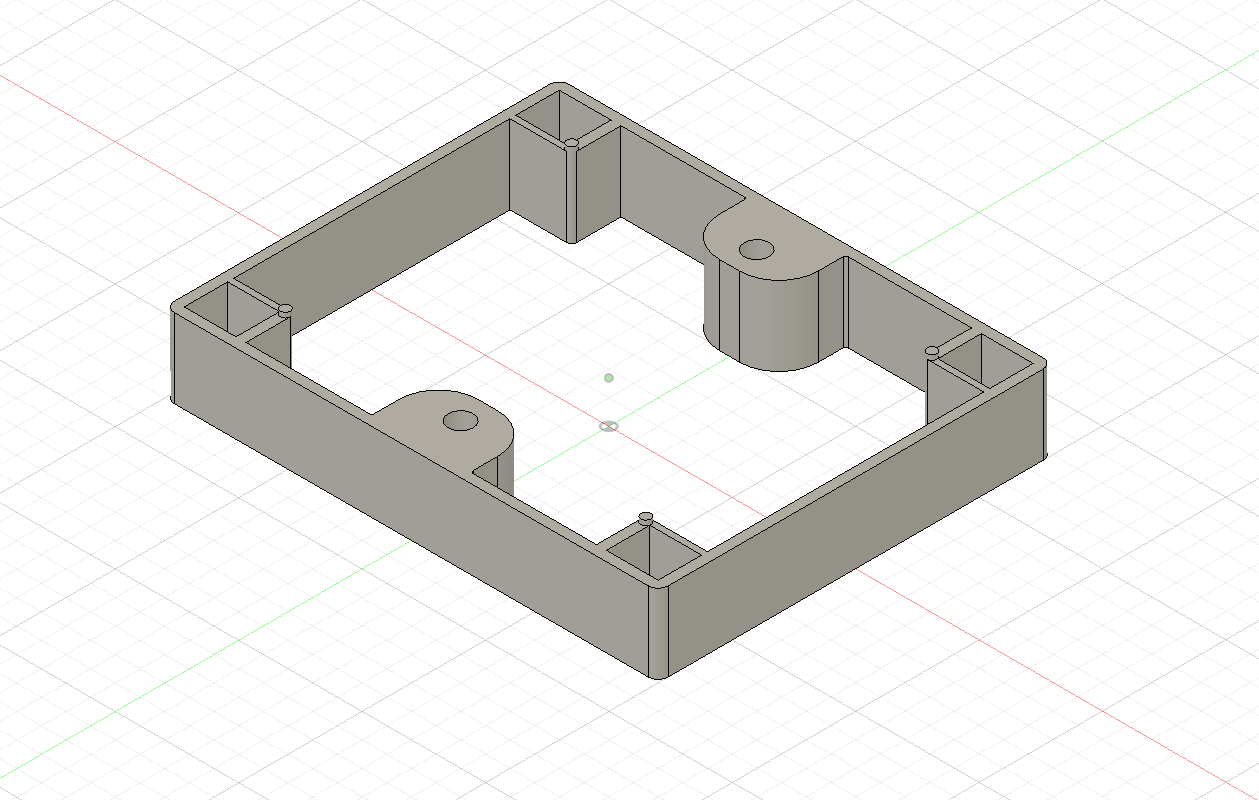Pick the small peg at the rightmost corner

click(x=932, y=351)
